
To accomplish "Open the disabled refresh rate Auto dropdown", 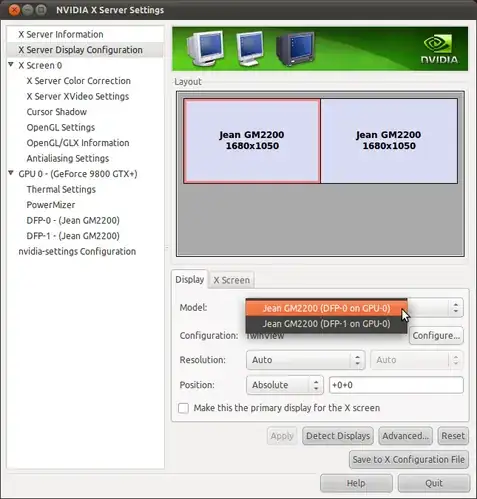I will click(x=417, y=360).
